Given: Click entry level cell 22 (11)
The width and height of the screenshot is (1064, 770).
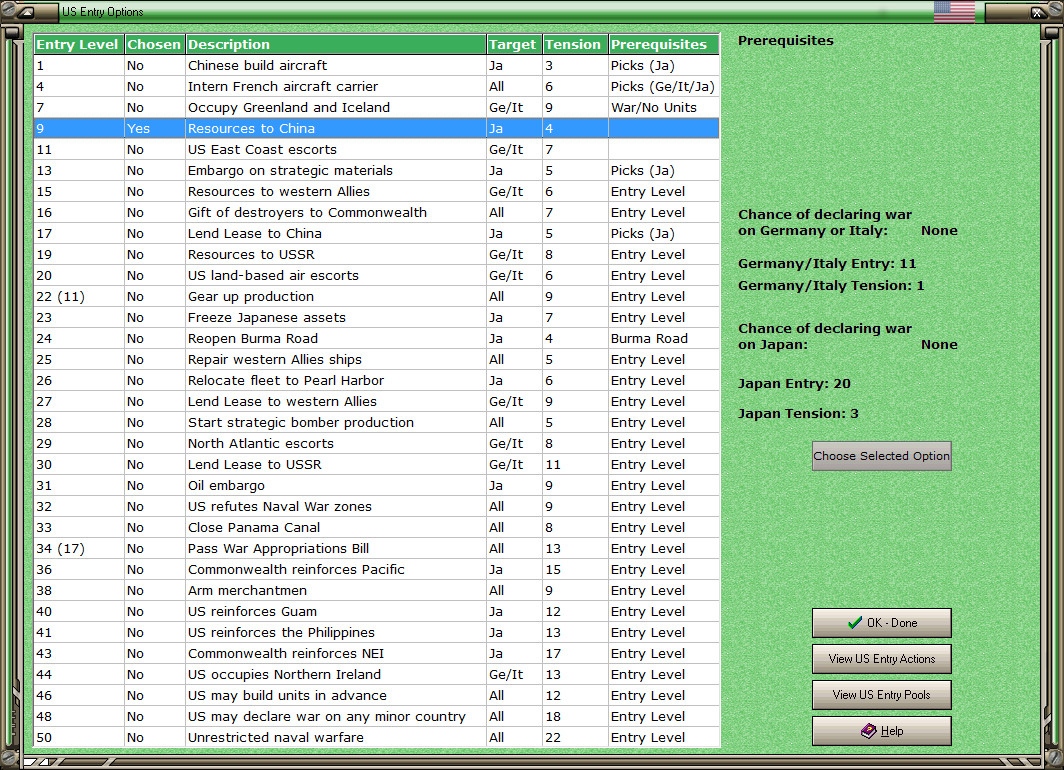Looking at the screenshot, I should (x=79, y=297).
